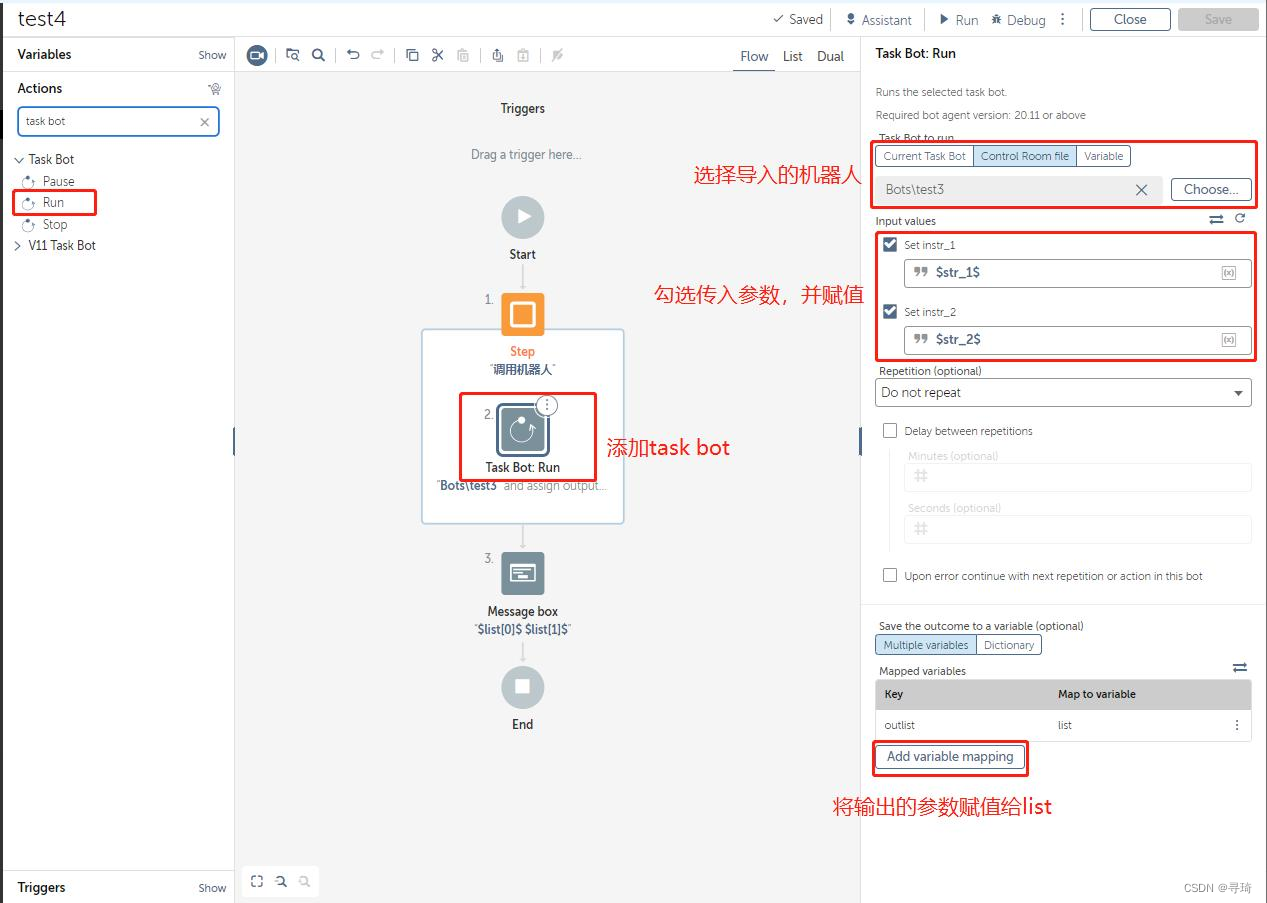Click the Choose button for Control Room file
Screen dimensions: 1267x903
pyautogui.click(x=1211, y=189)
